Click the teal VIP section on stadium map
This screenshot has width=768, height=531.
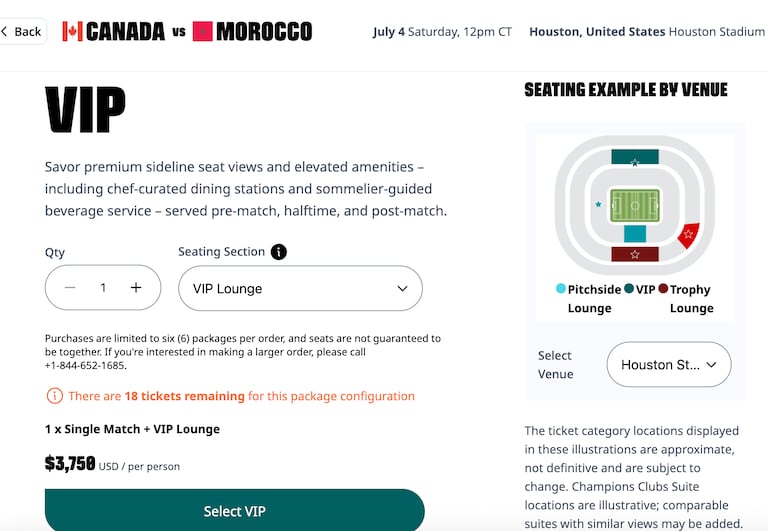(x=635, y=157)
